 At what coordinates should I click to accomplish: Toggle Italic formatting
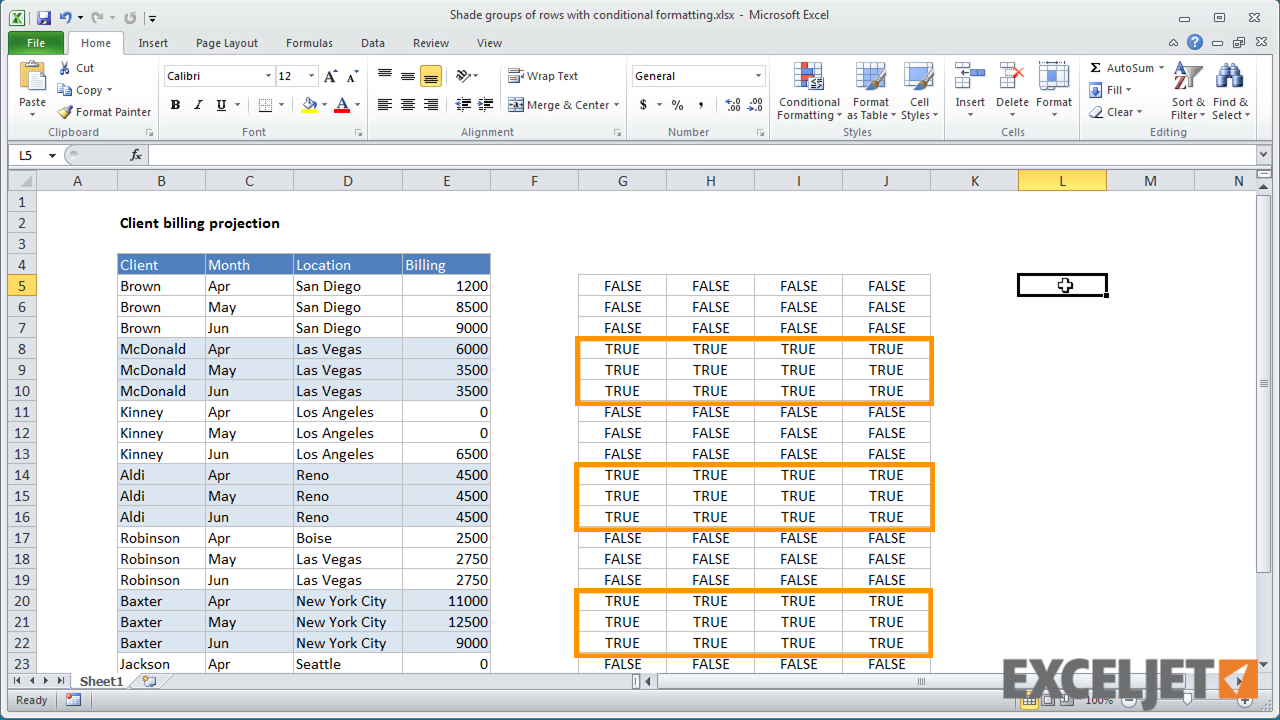[x=198, y=105]
